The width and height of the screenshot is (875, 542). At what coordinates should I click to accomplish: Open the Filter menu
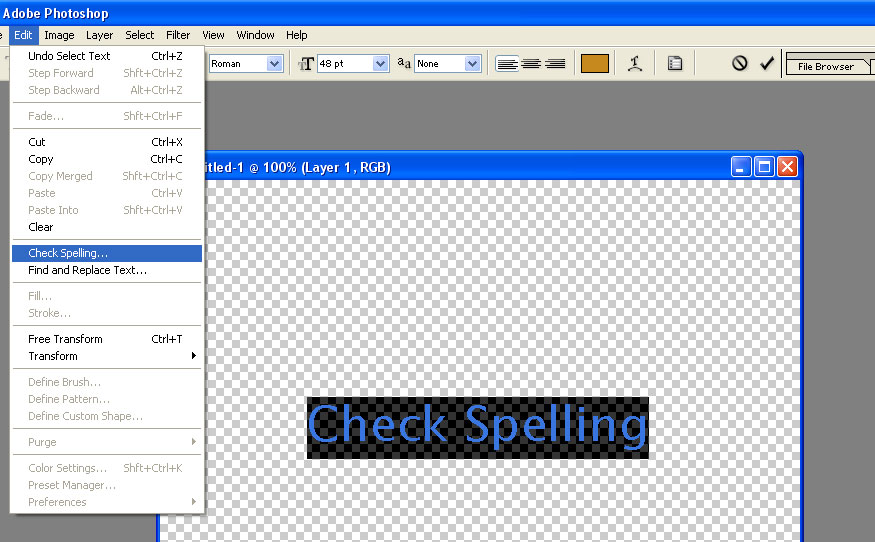(178, 35)
